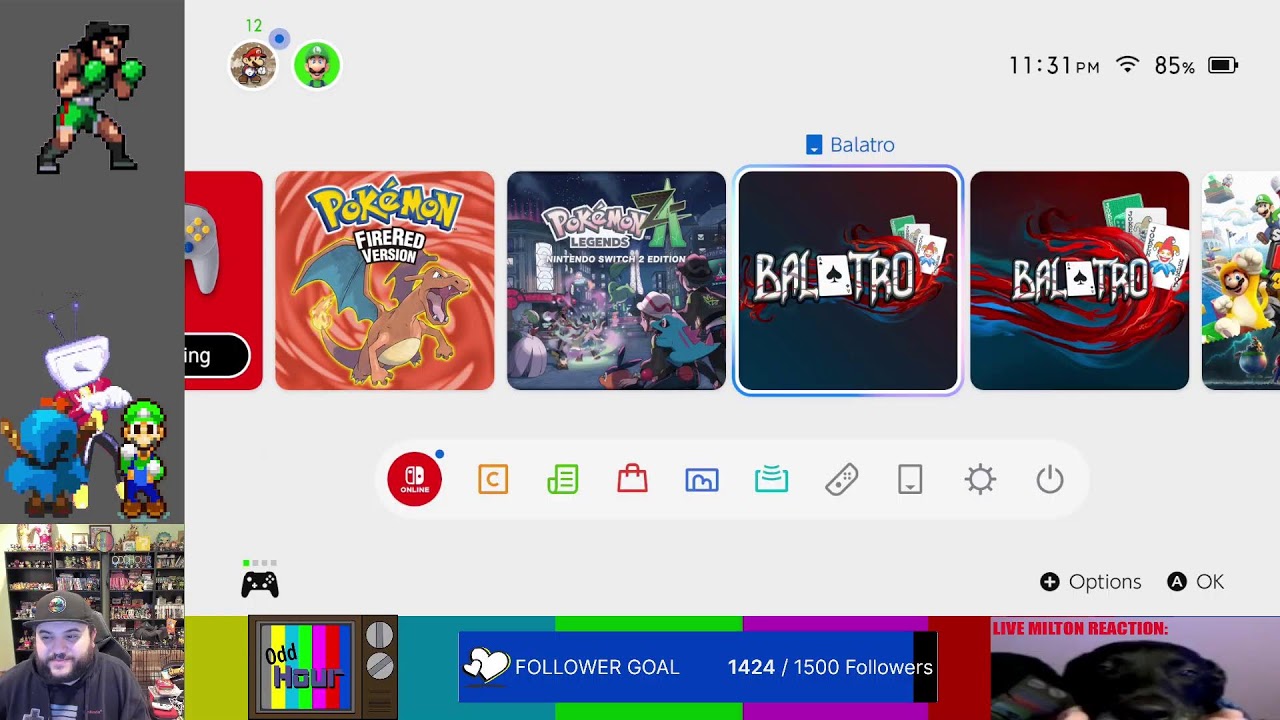
Task: Select the Sleep Mode power icon
Action: (x=1050, y=479)
